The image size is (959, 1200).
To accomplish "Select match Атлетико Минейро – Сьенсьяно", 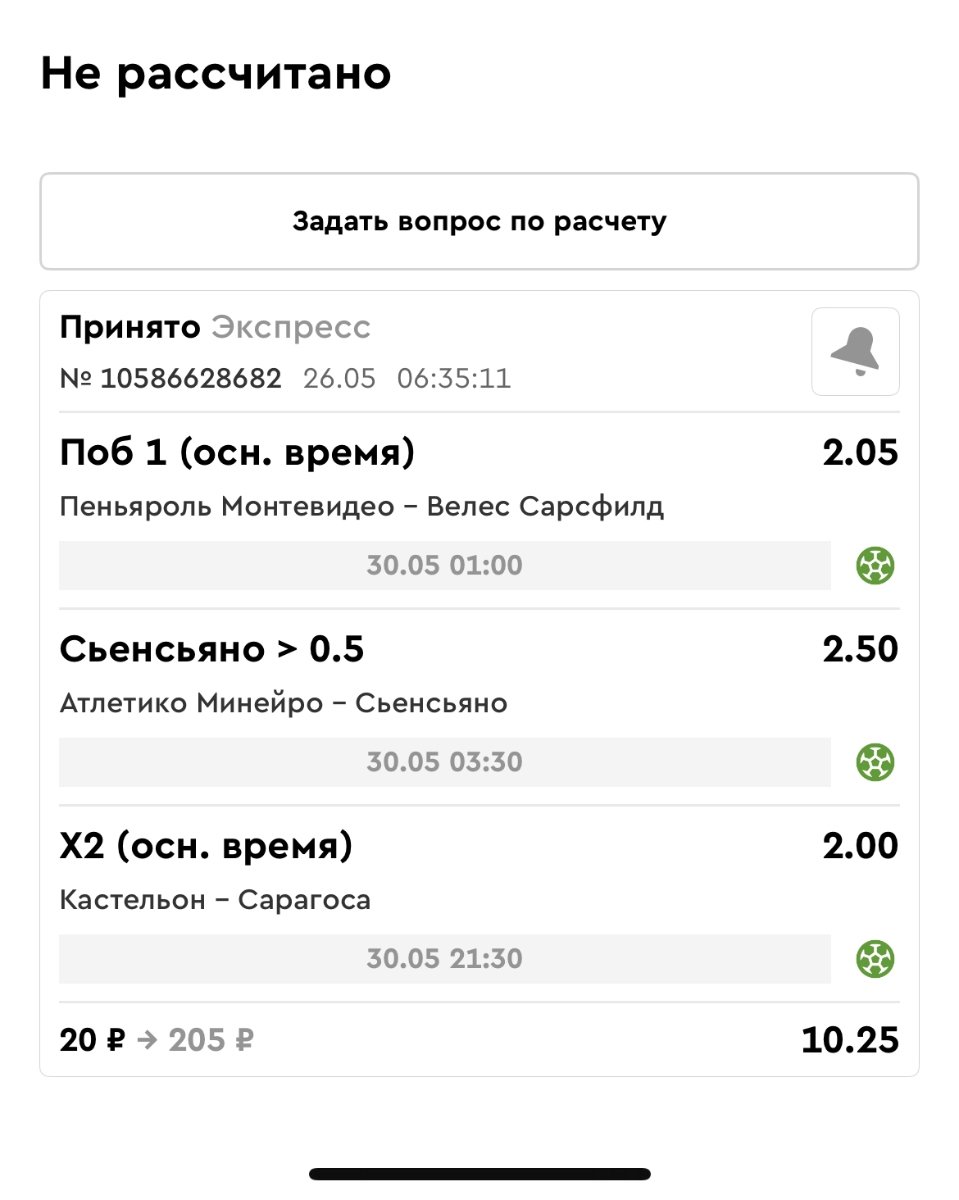I will click(283, 704).
